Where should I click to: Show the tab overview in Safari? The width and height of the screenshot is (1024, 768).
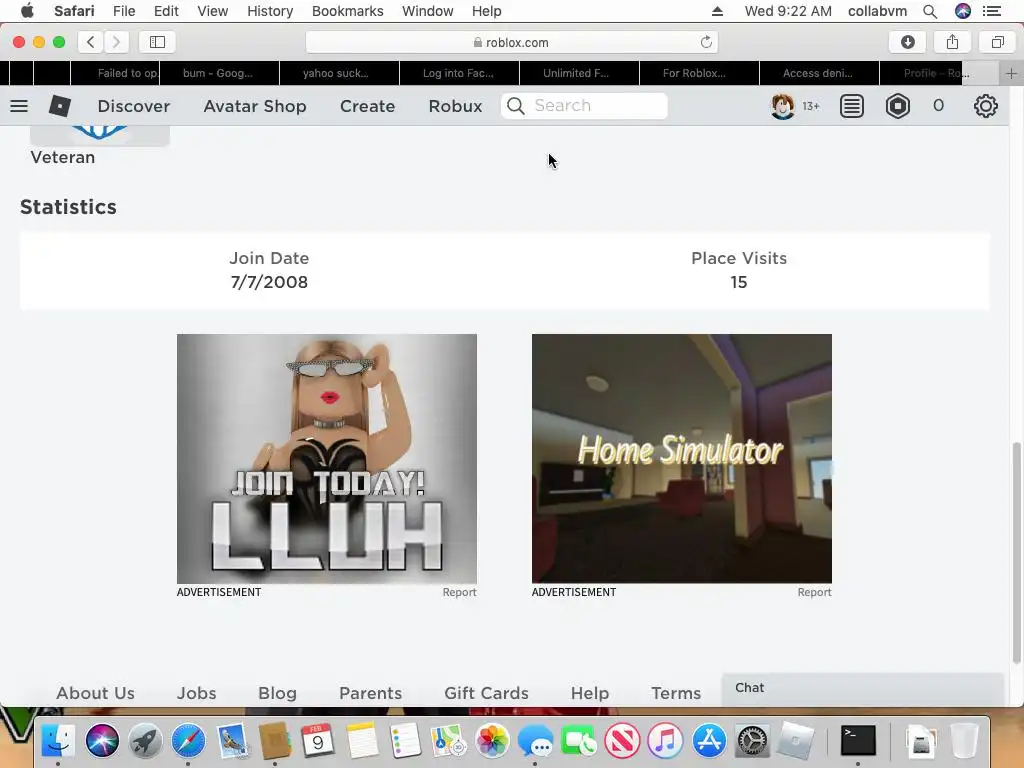tap(997, 42)
